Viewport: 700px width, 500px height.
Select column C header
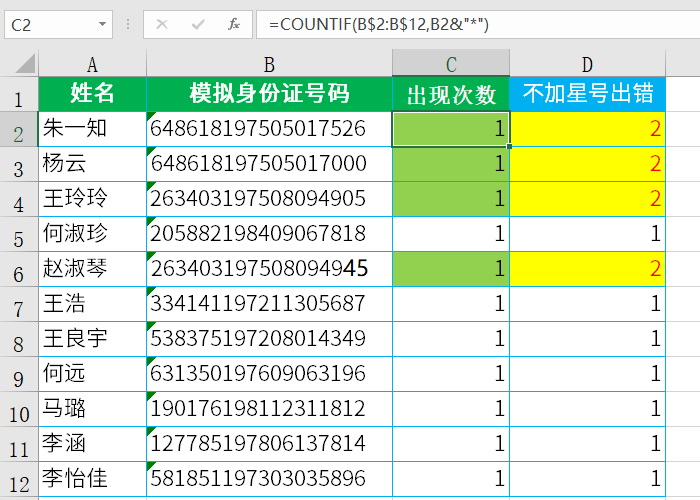point(451,64)
